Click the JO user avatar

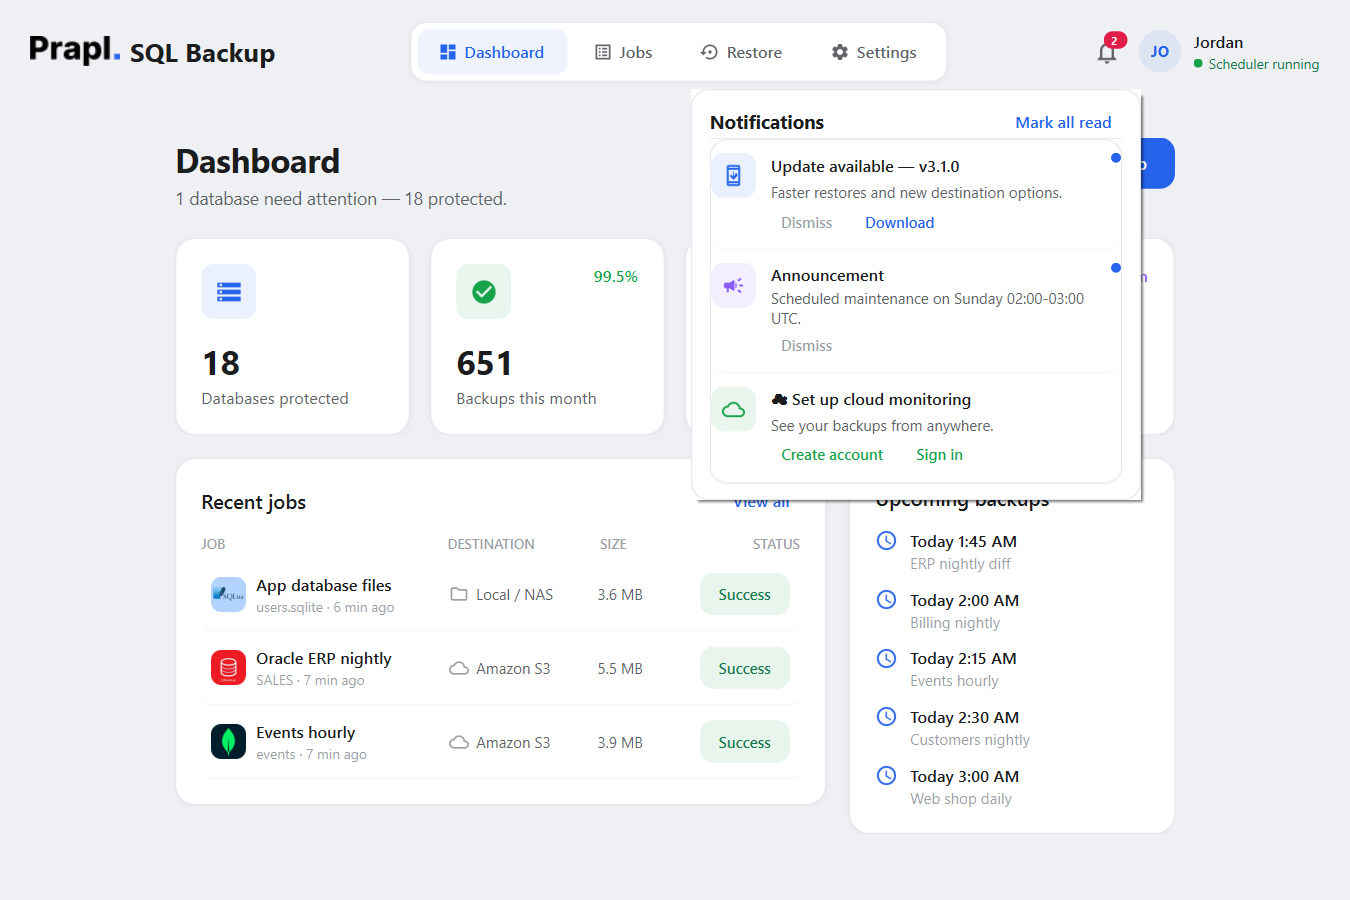(x=1159, y=52)
